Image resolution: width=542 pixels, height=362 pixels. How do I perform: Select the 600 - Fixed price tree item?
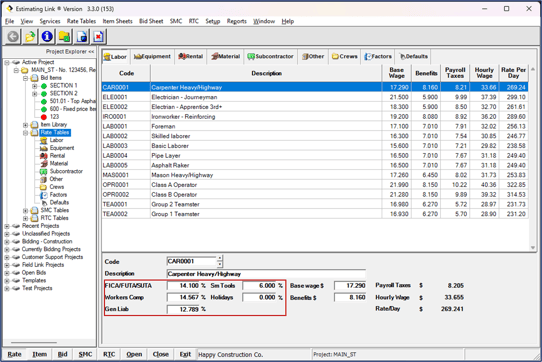pos(72,109)
